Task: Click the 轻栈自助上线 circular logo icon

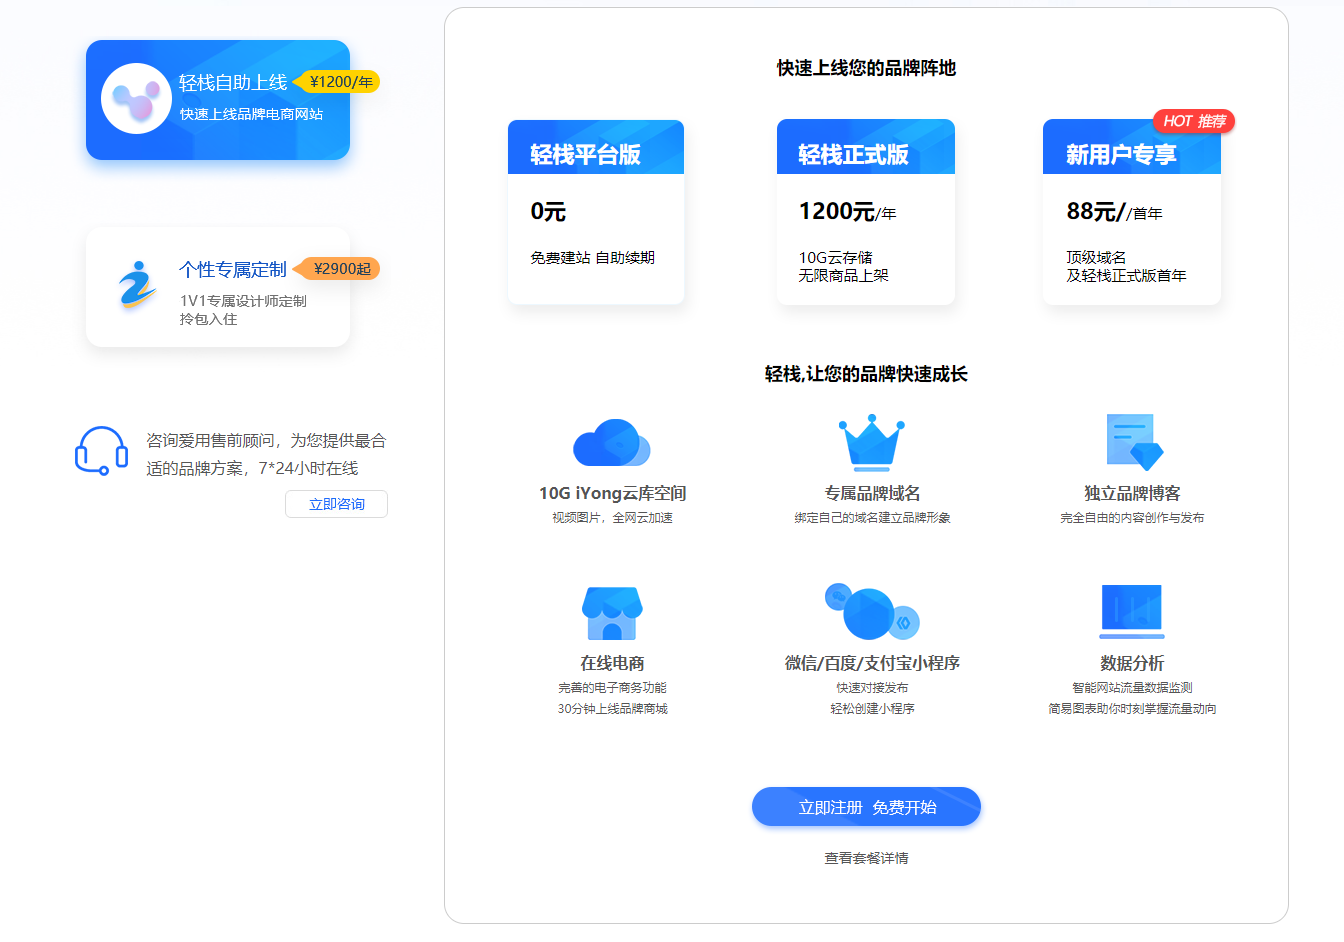Action: (136, 98)
